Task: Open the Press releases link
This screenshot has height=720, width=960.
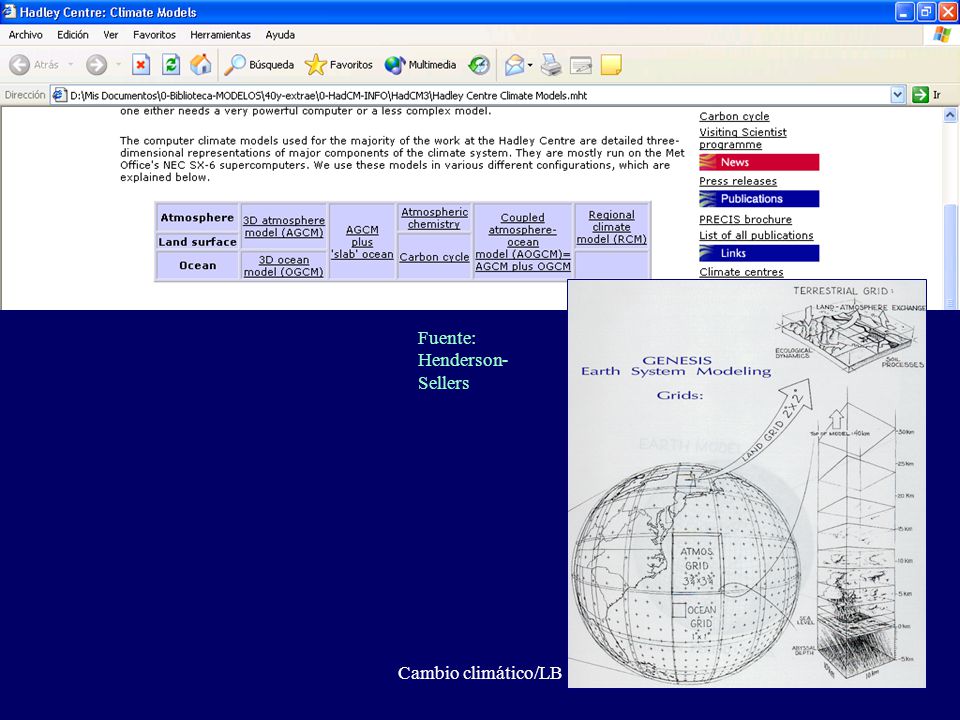Action: click(738, 181)
